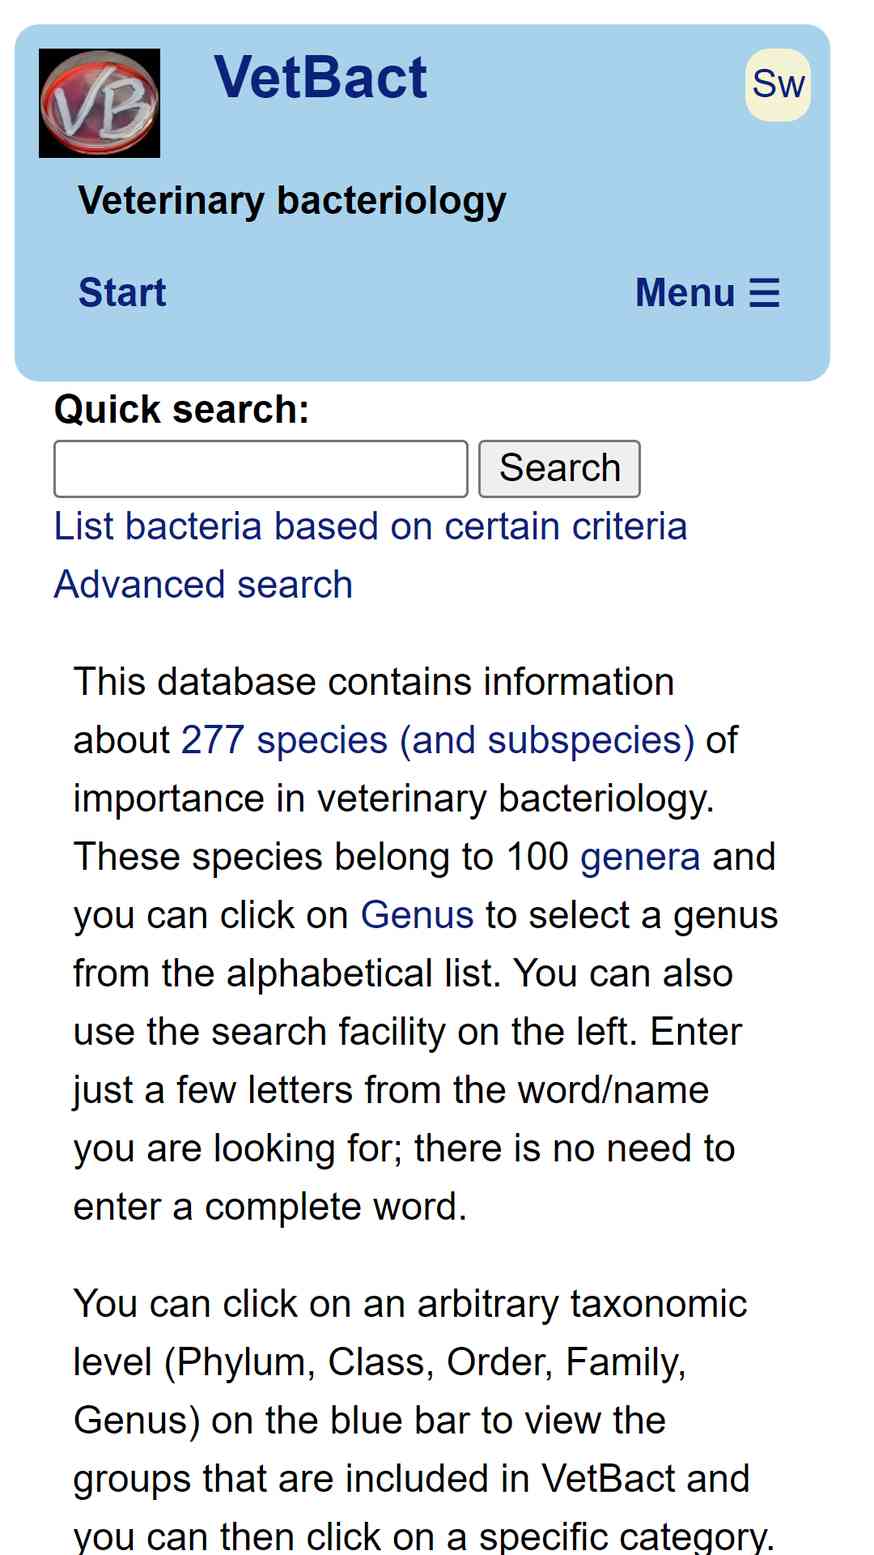This screenshot has width=874, height=1555.
Task: Click the Quick search label
Action: (181, 409)
